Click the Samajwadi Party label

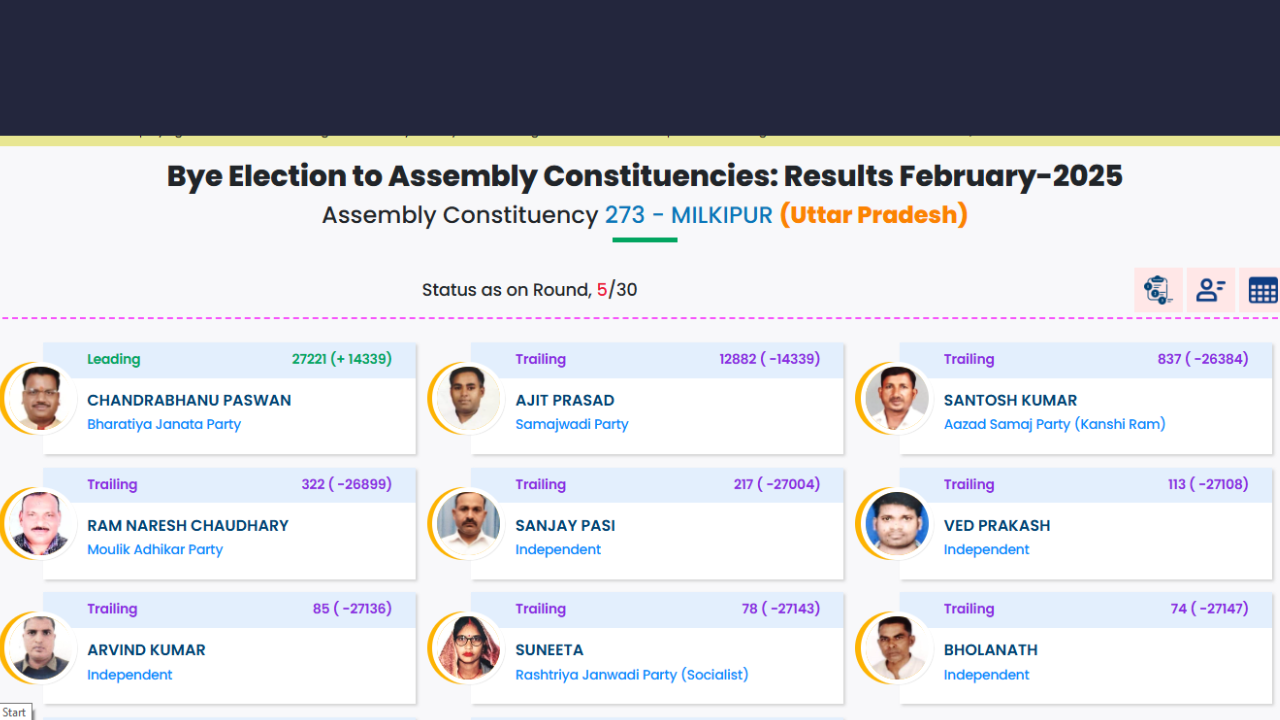[572, 424]
